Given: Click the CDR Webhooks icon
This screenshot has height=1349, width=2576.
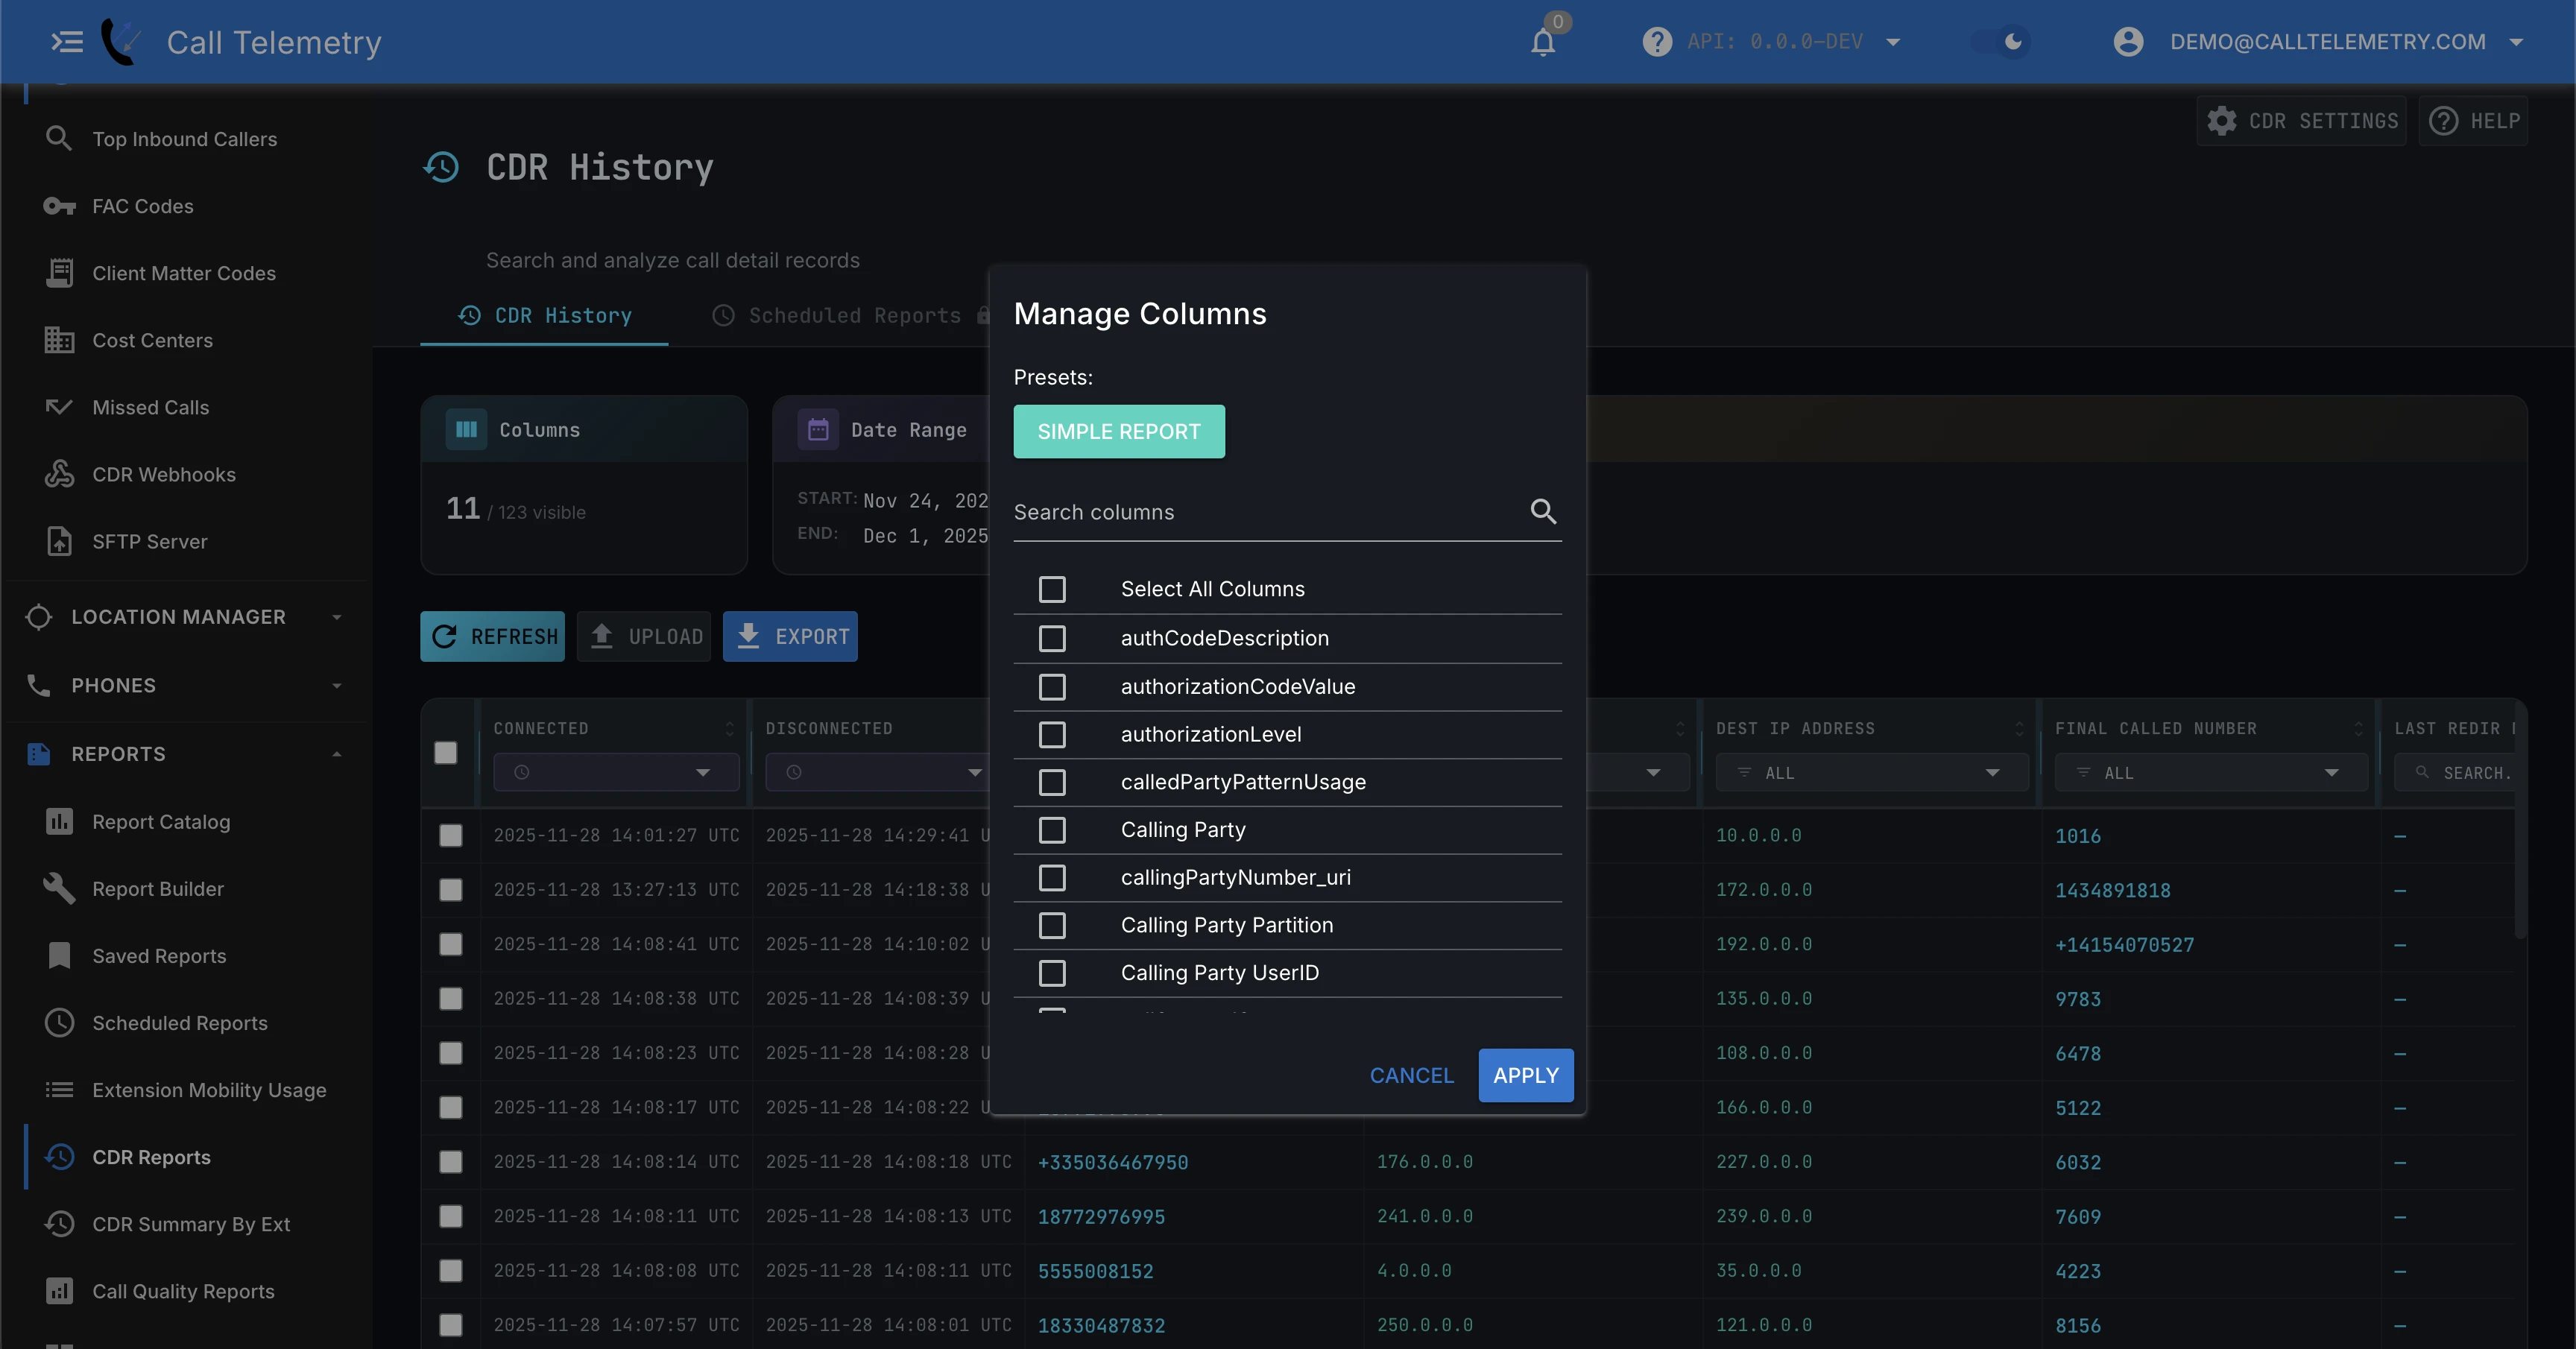Looking at the screenshot, I should pos(59,474).
